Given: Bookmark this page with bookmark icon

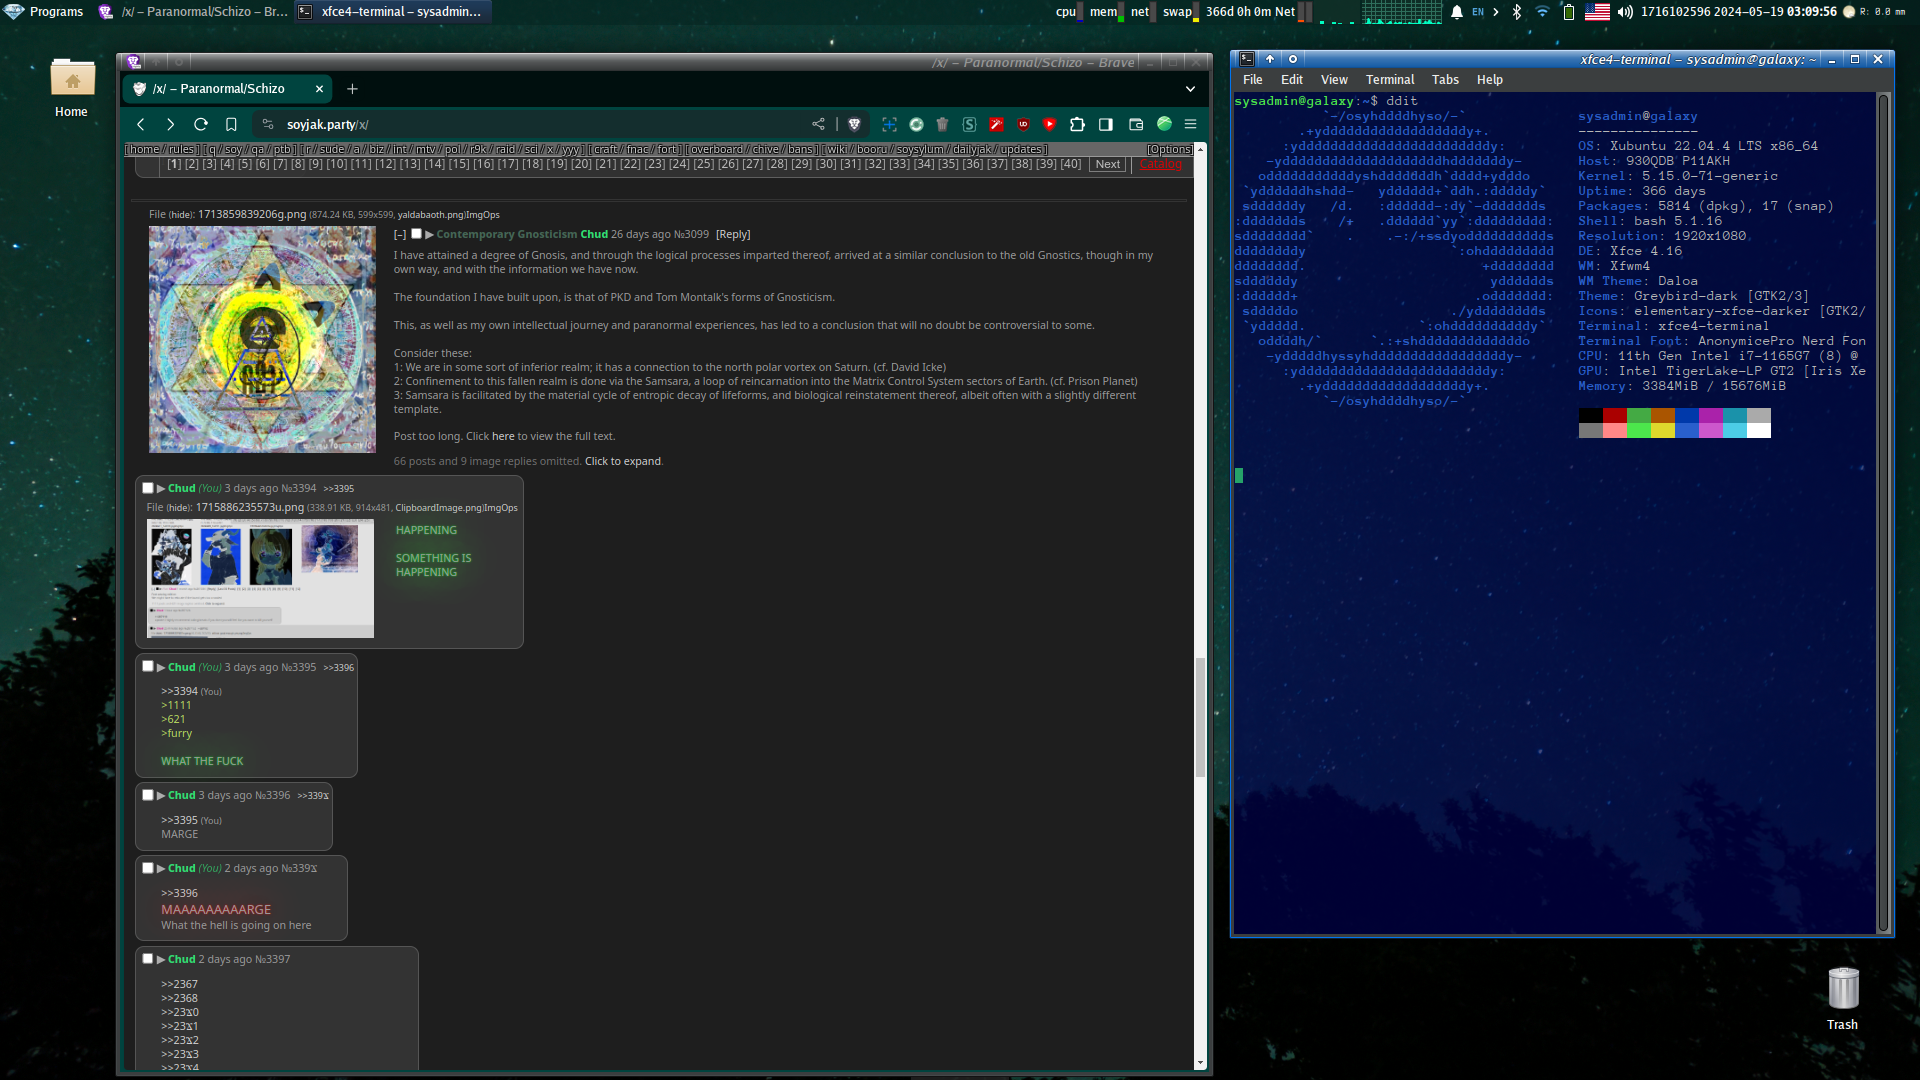Looking at the screenshot, I should (x=231, y=124).
